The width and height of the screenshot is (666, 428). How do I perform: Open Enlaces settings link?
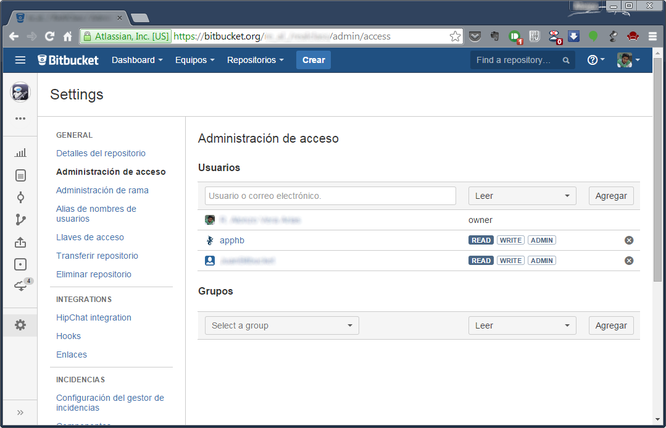tap(71, 355)
